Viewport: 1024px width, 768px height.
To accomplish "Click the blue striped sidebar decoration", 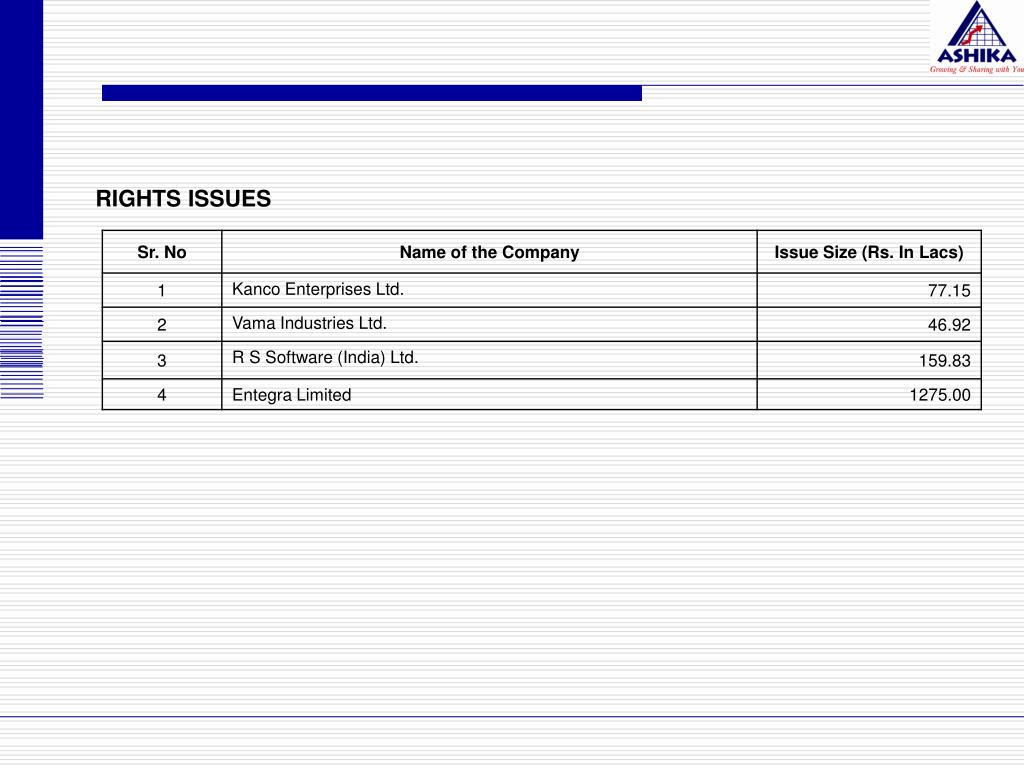I will (x=22, y=320).
